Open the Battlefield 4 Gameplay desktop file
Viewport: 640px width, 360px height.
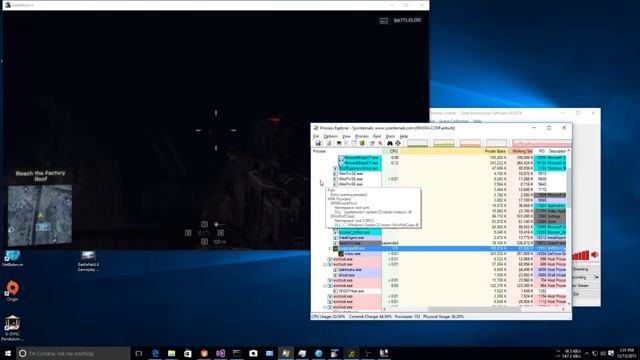[88, 261]
